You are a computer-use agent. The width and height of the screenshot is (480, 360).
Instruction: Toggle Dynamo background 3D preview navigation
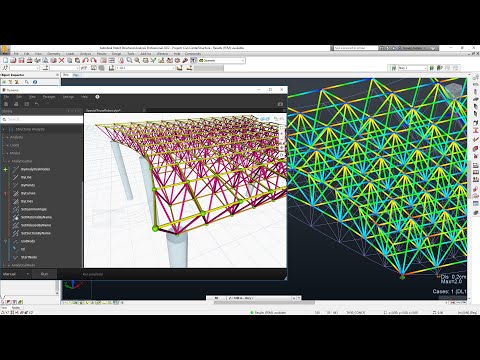coord(265,119)
